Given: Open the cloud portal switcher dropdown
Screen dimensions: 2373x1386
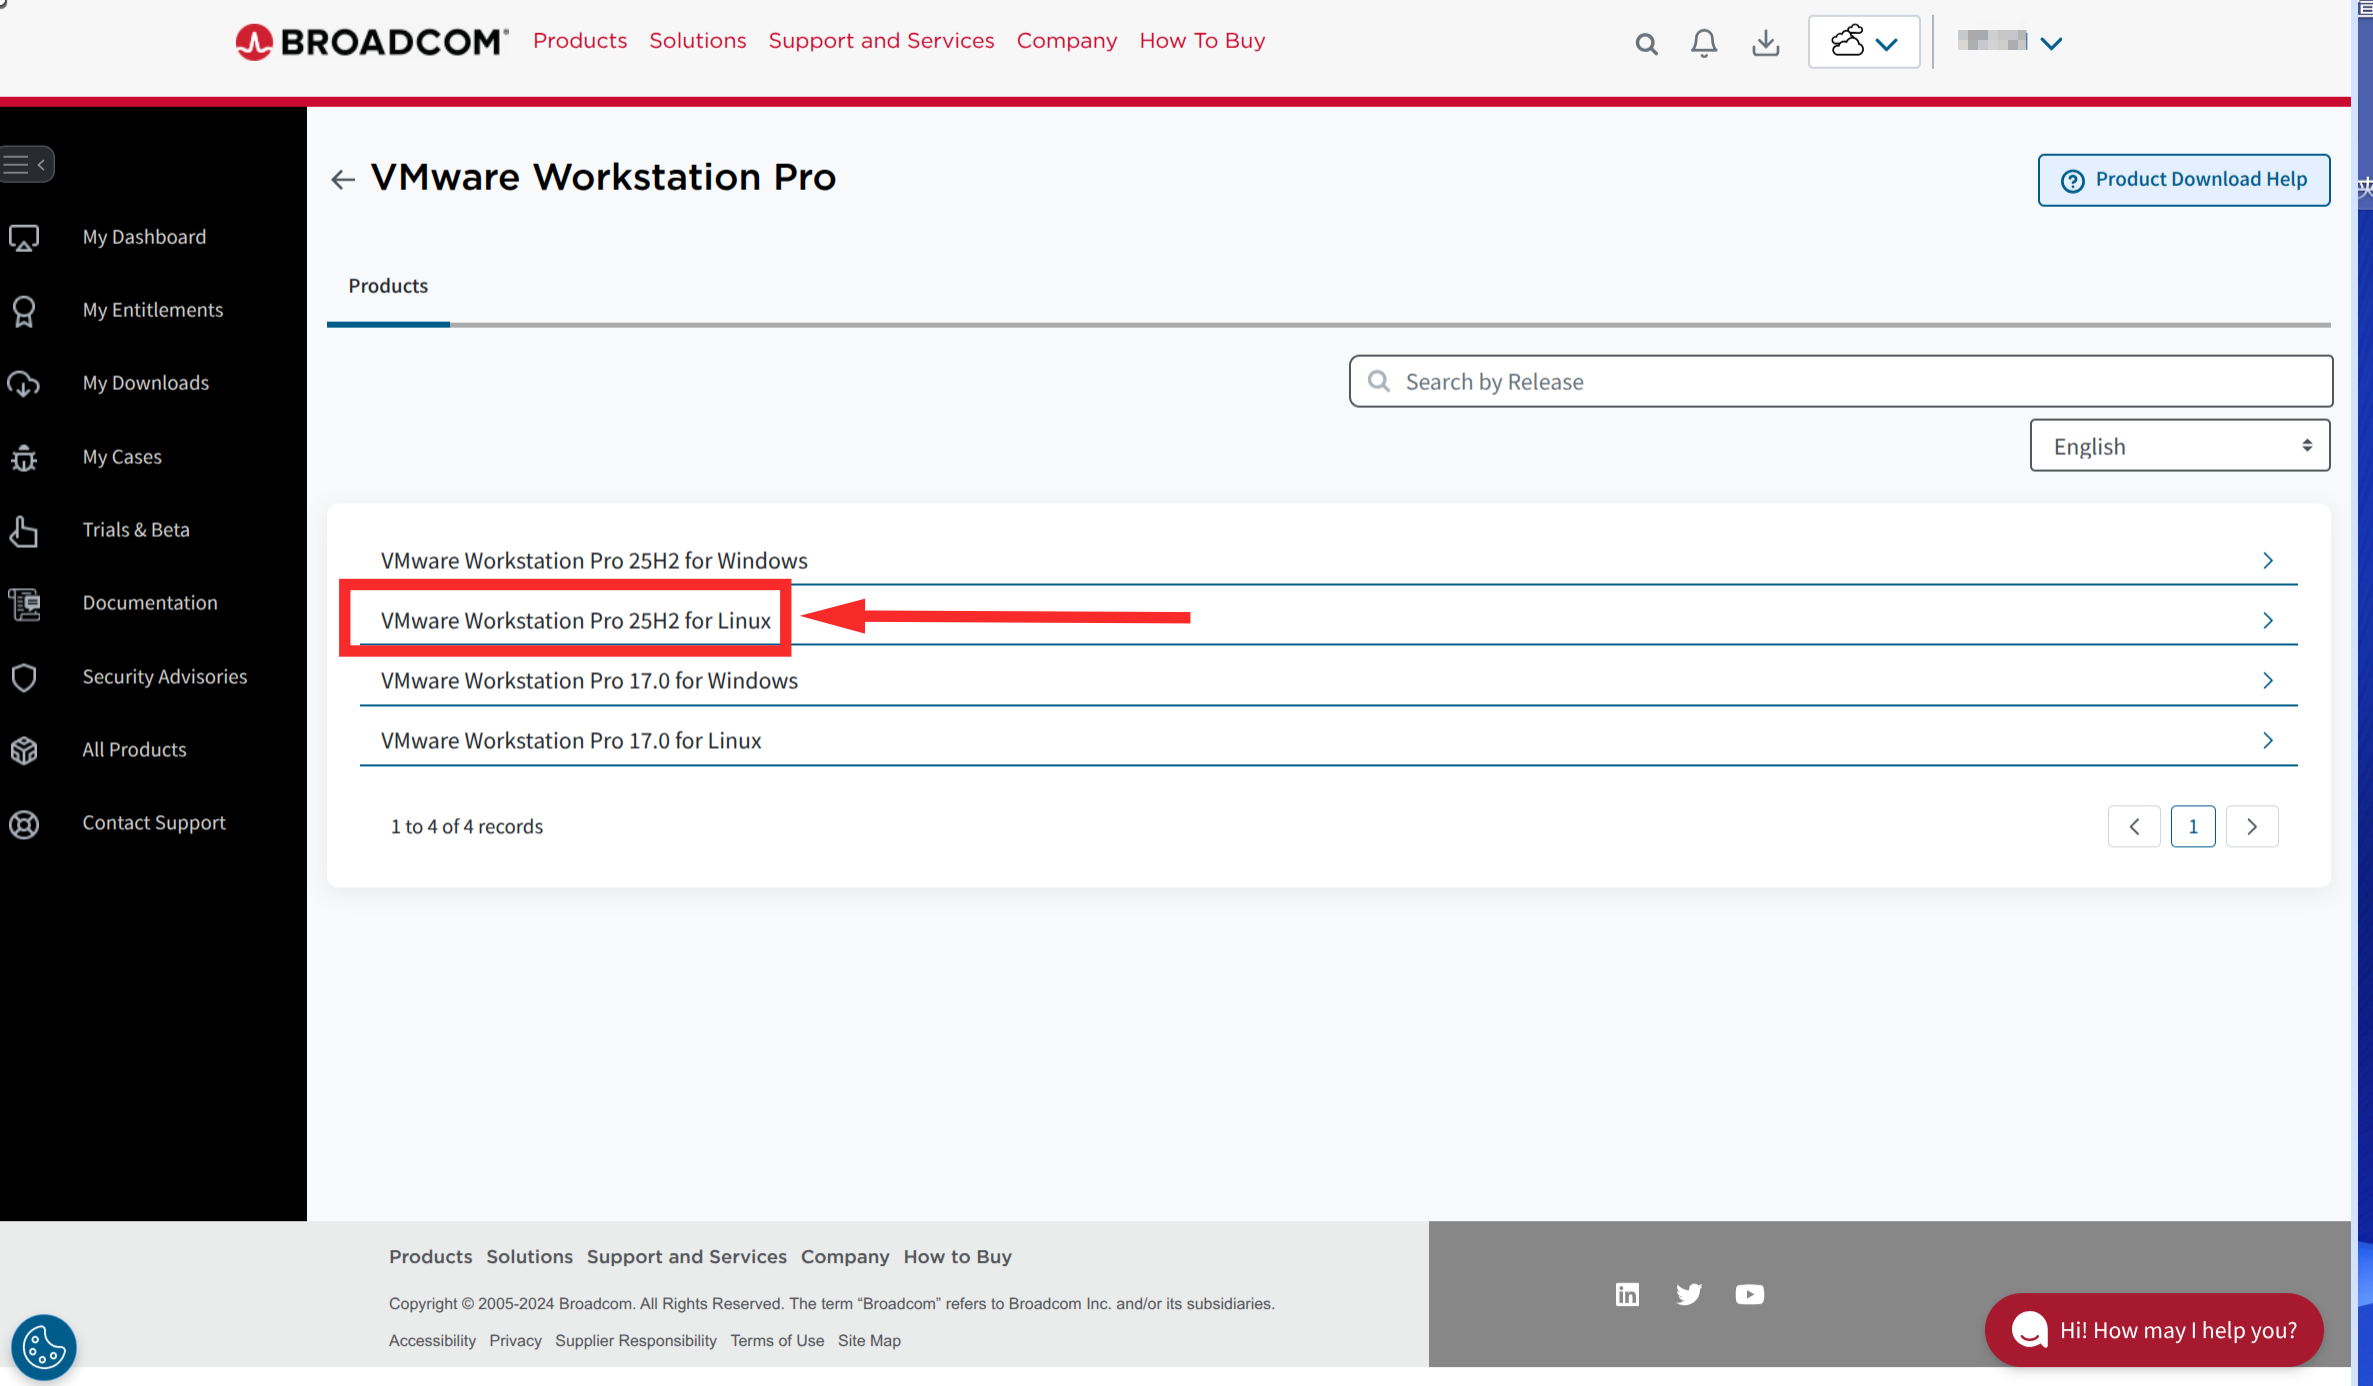Looking at the screenshot, I should pyautogui.click(x=1864, y=42).
